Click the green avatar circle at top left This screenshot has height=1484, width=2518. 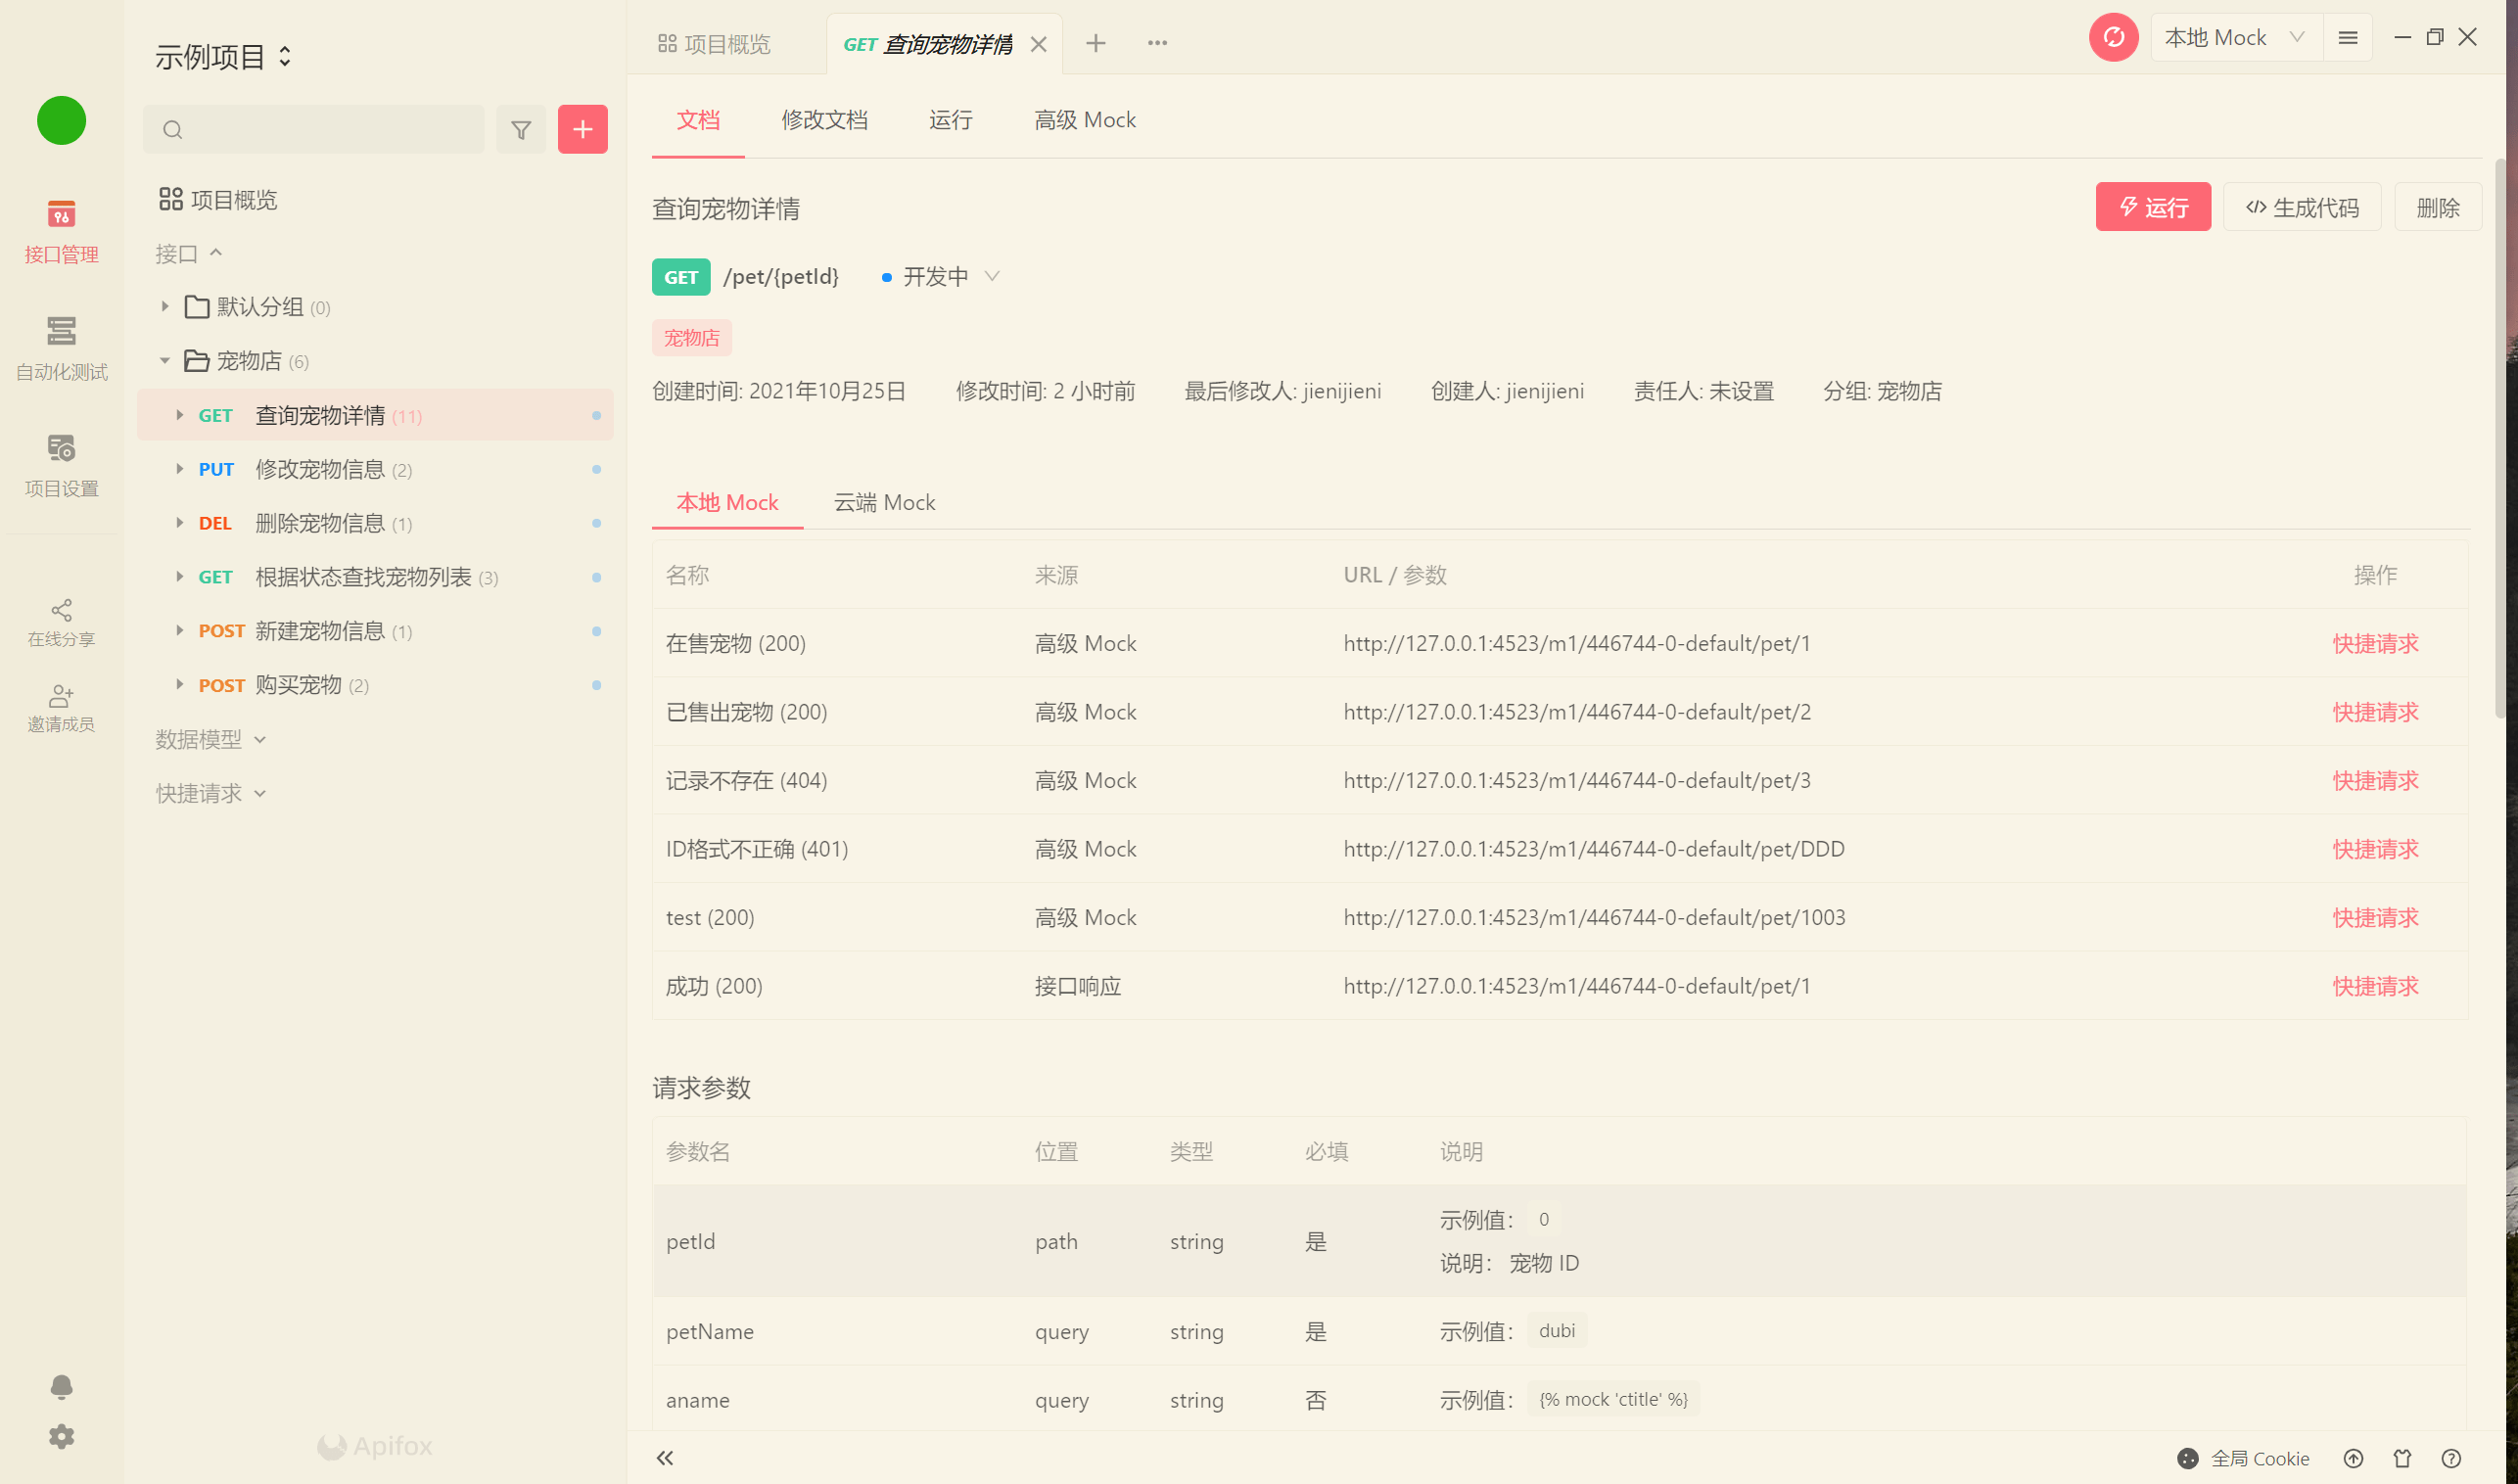(61, 120)
